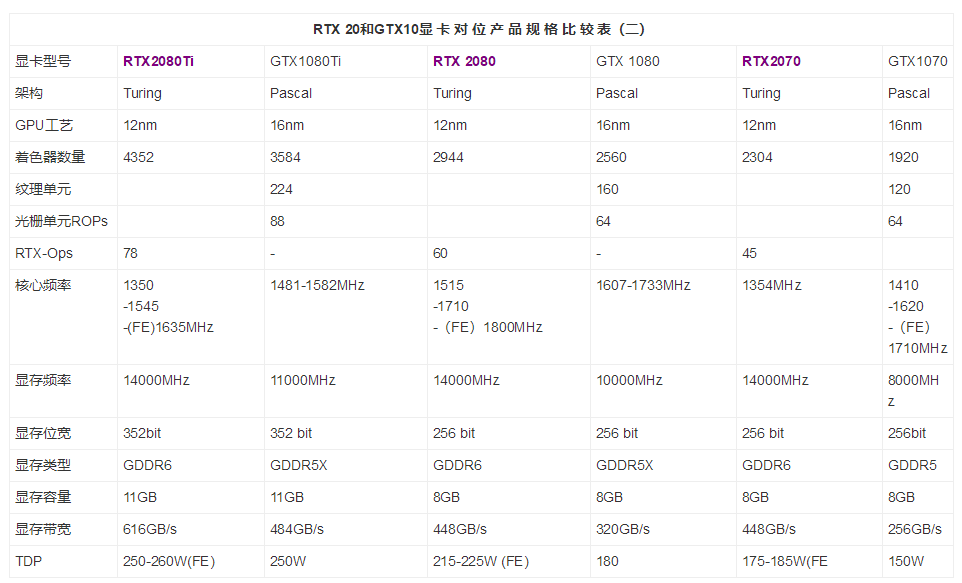
Task: Select the shader count value 1920
Action: click(903, 157)
